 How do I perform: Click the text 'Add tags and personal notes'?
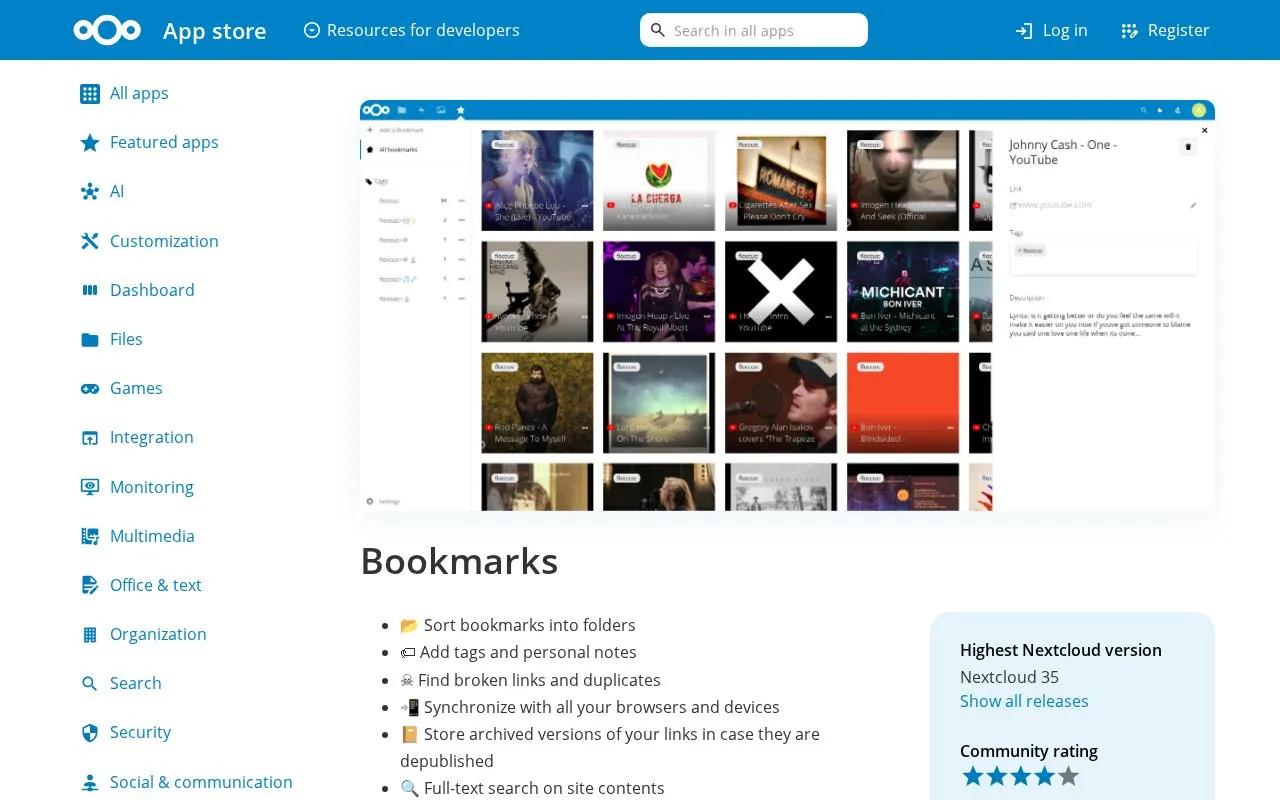point(528,652)
